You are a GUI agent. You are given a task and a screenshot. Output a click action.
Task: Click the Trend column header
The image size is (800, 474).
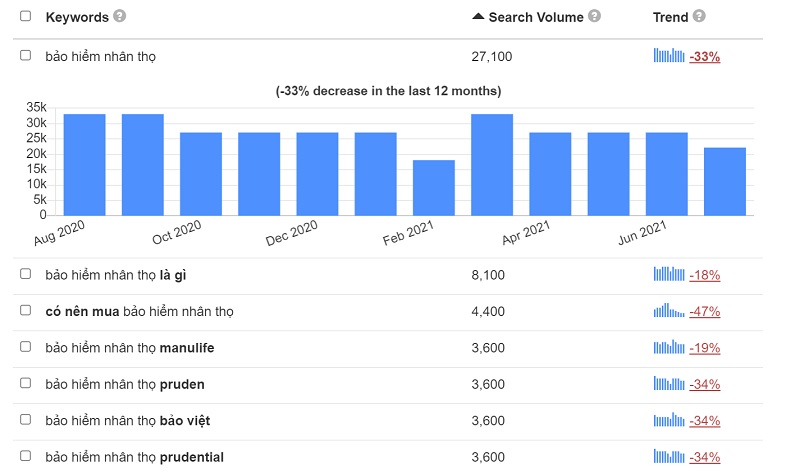tap(670, 17)
